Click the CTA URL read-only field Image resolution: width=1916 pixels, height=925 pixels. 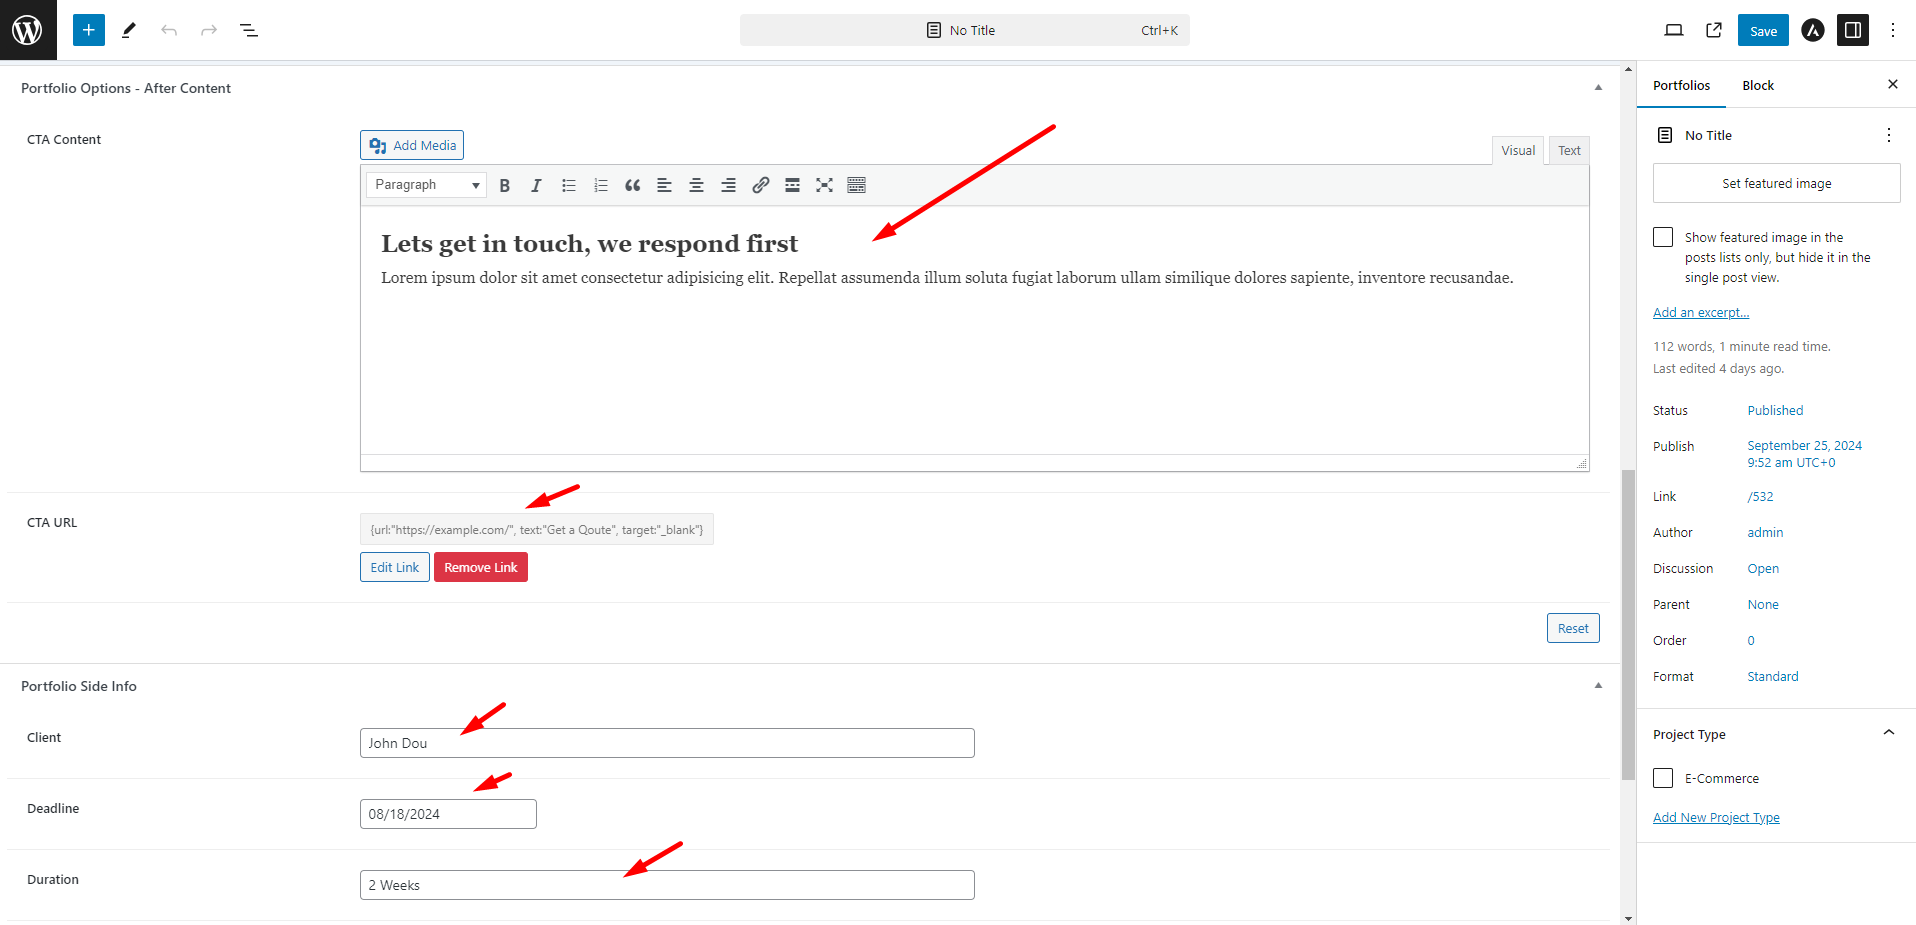click(537, 529)
